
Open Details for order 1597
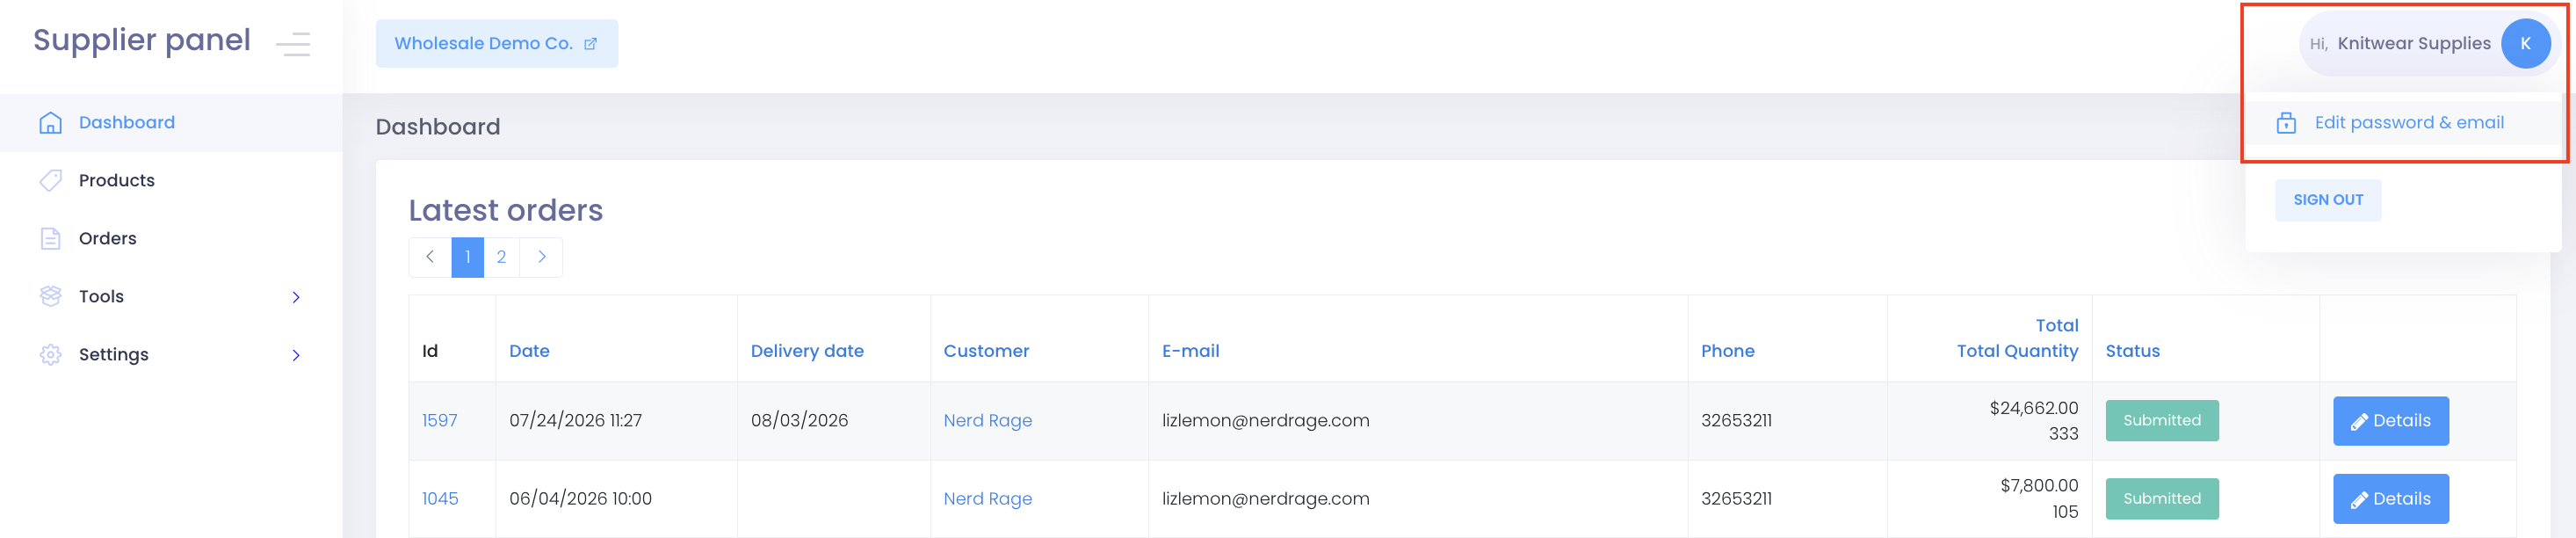point(2390,421)
